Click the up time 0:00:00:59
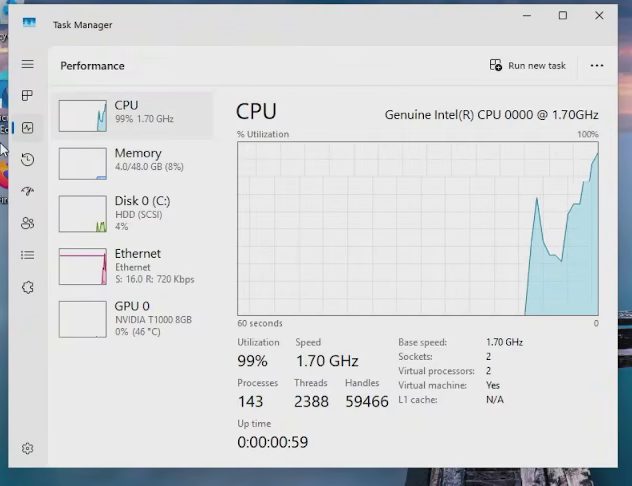Screen dimensions: 632x486 coord(272,442)
